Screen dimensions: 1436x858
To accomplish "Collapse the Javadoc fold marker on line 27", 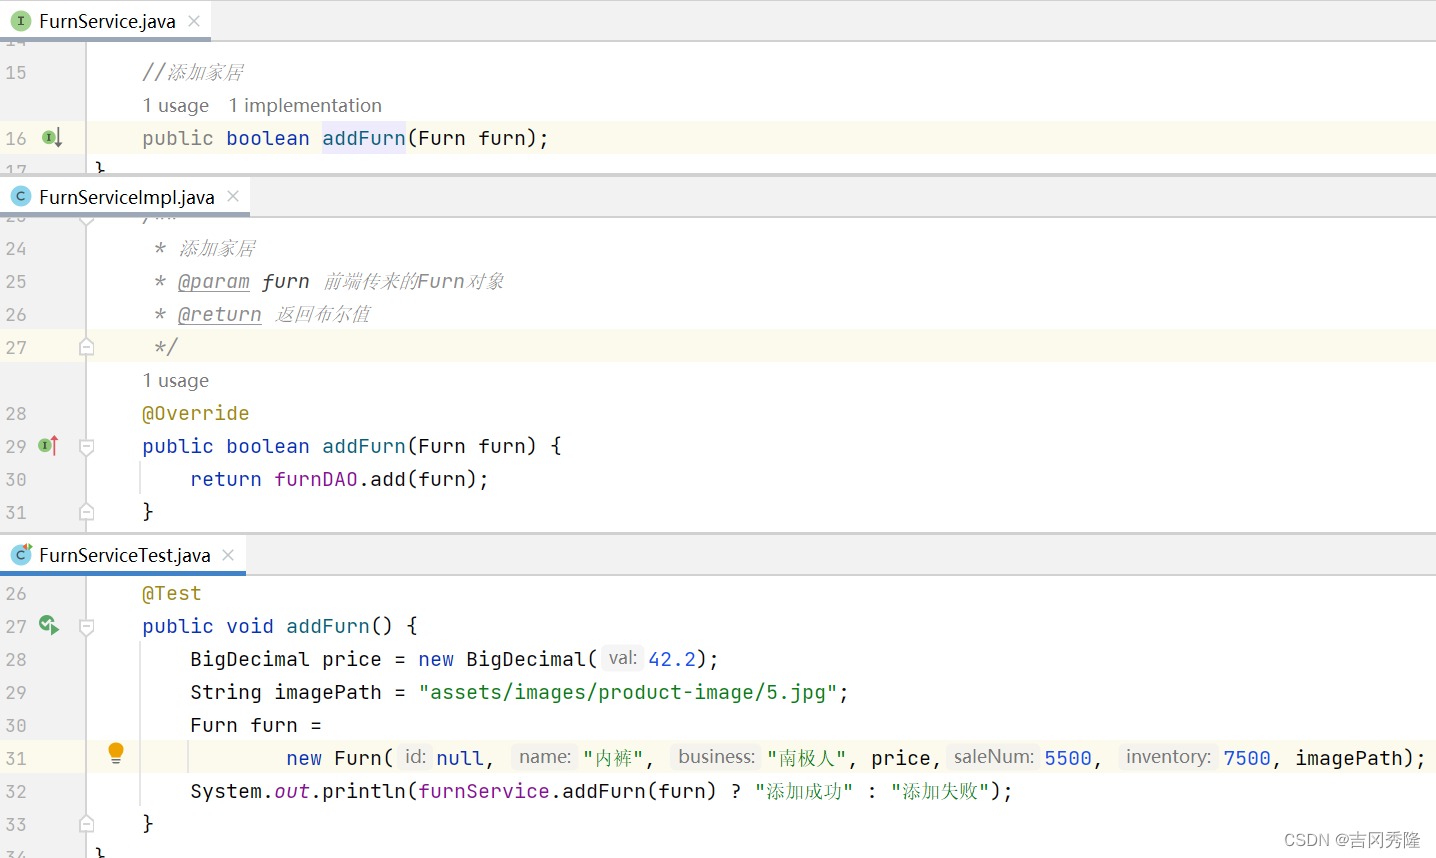I will click(87, 347).
